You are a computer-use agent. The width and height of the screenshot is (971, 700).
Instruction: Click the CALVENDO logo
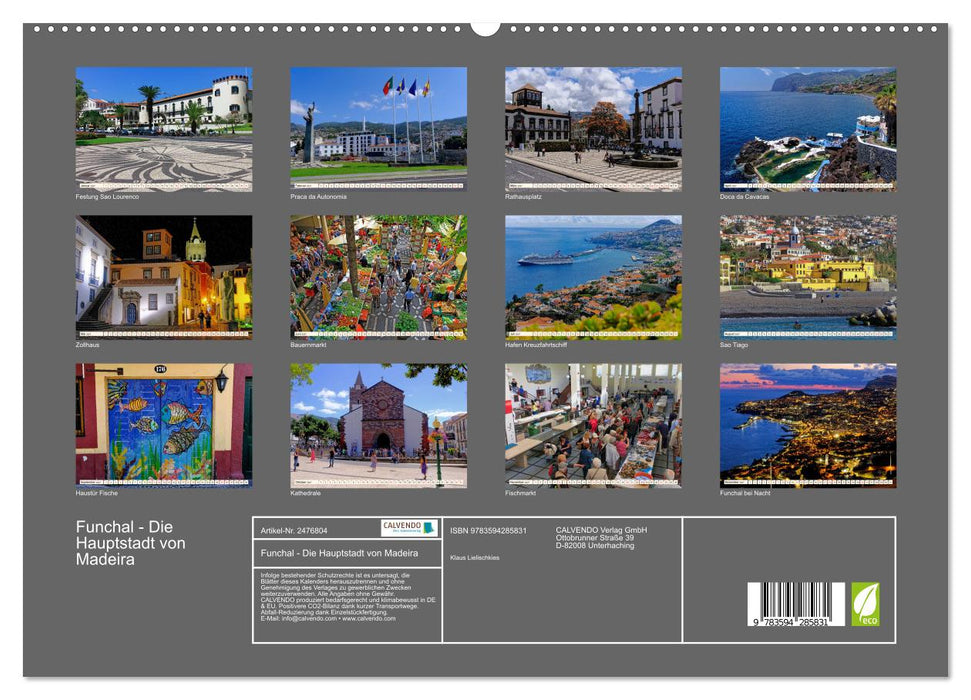[409, 528]
